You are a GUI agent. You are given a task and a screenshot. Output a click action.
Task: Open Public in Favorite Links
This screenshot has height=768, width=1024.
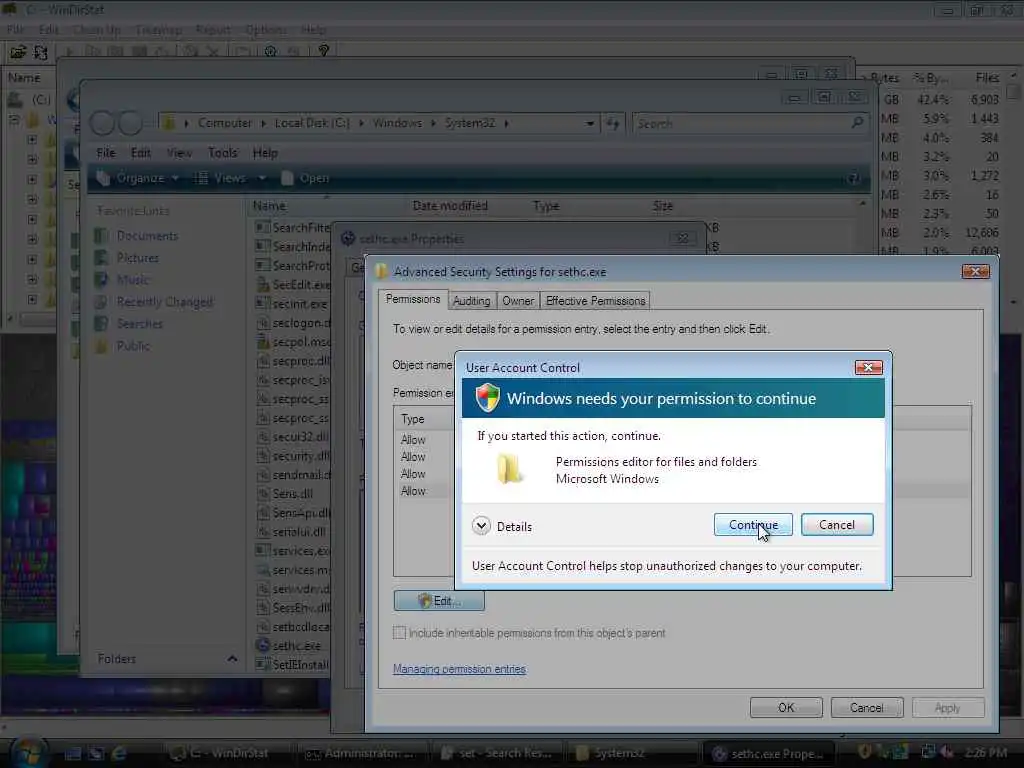[133, 345]
